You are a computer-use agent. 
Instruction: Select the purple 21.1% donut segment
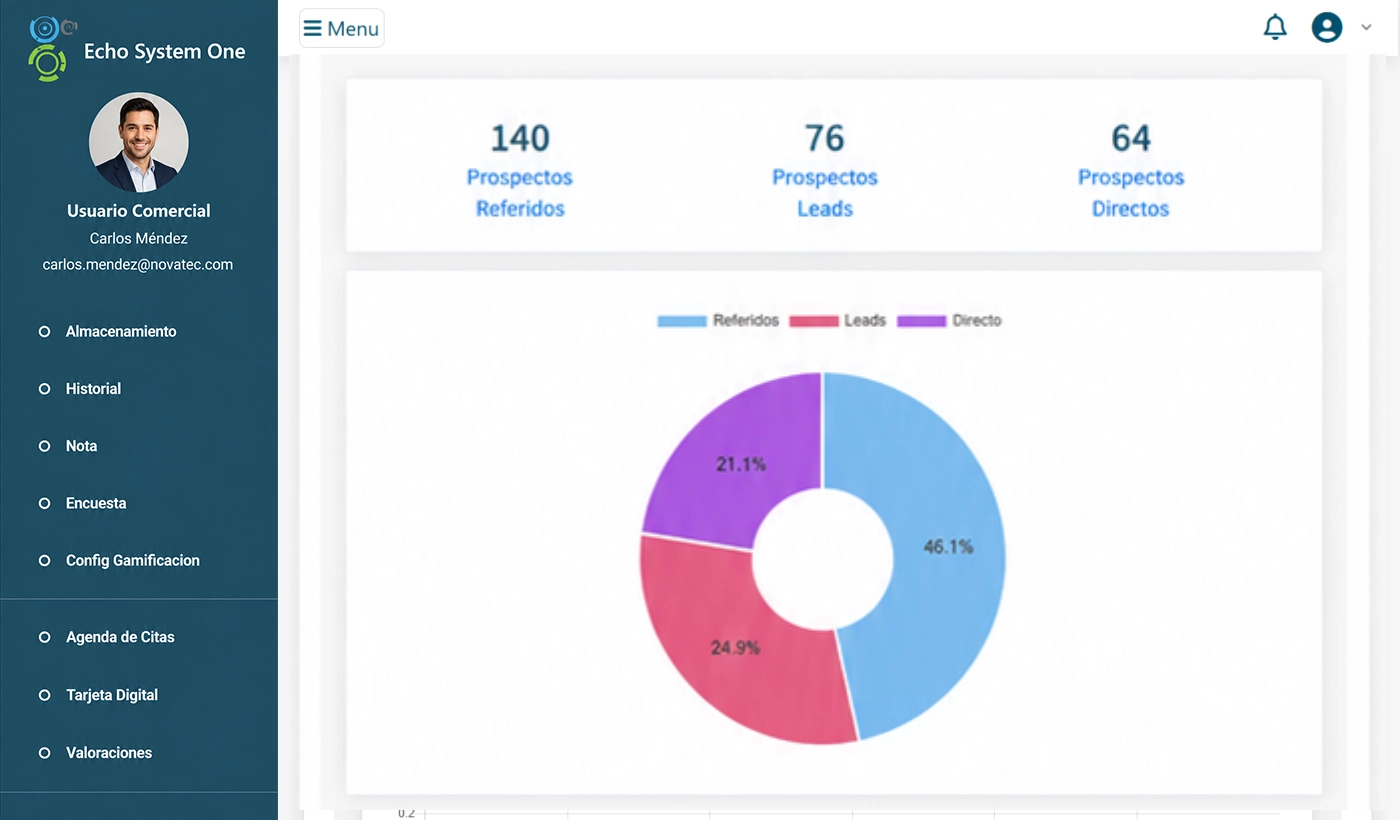743,463
